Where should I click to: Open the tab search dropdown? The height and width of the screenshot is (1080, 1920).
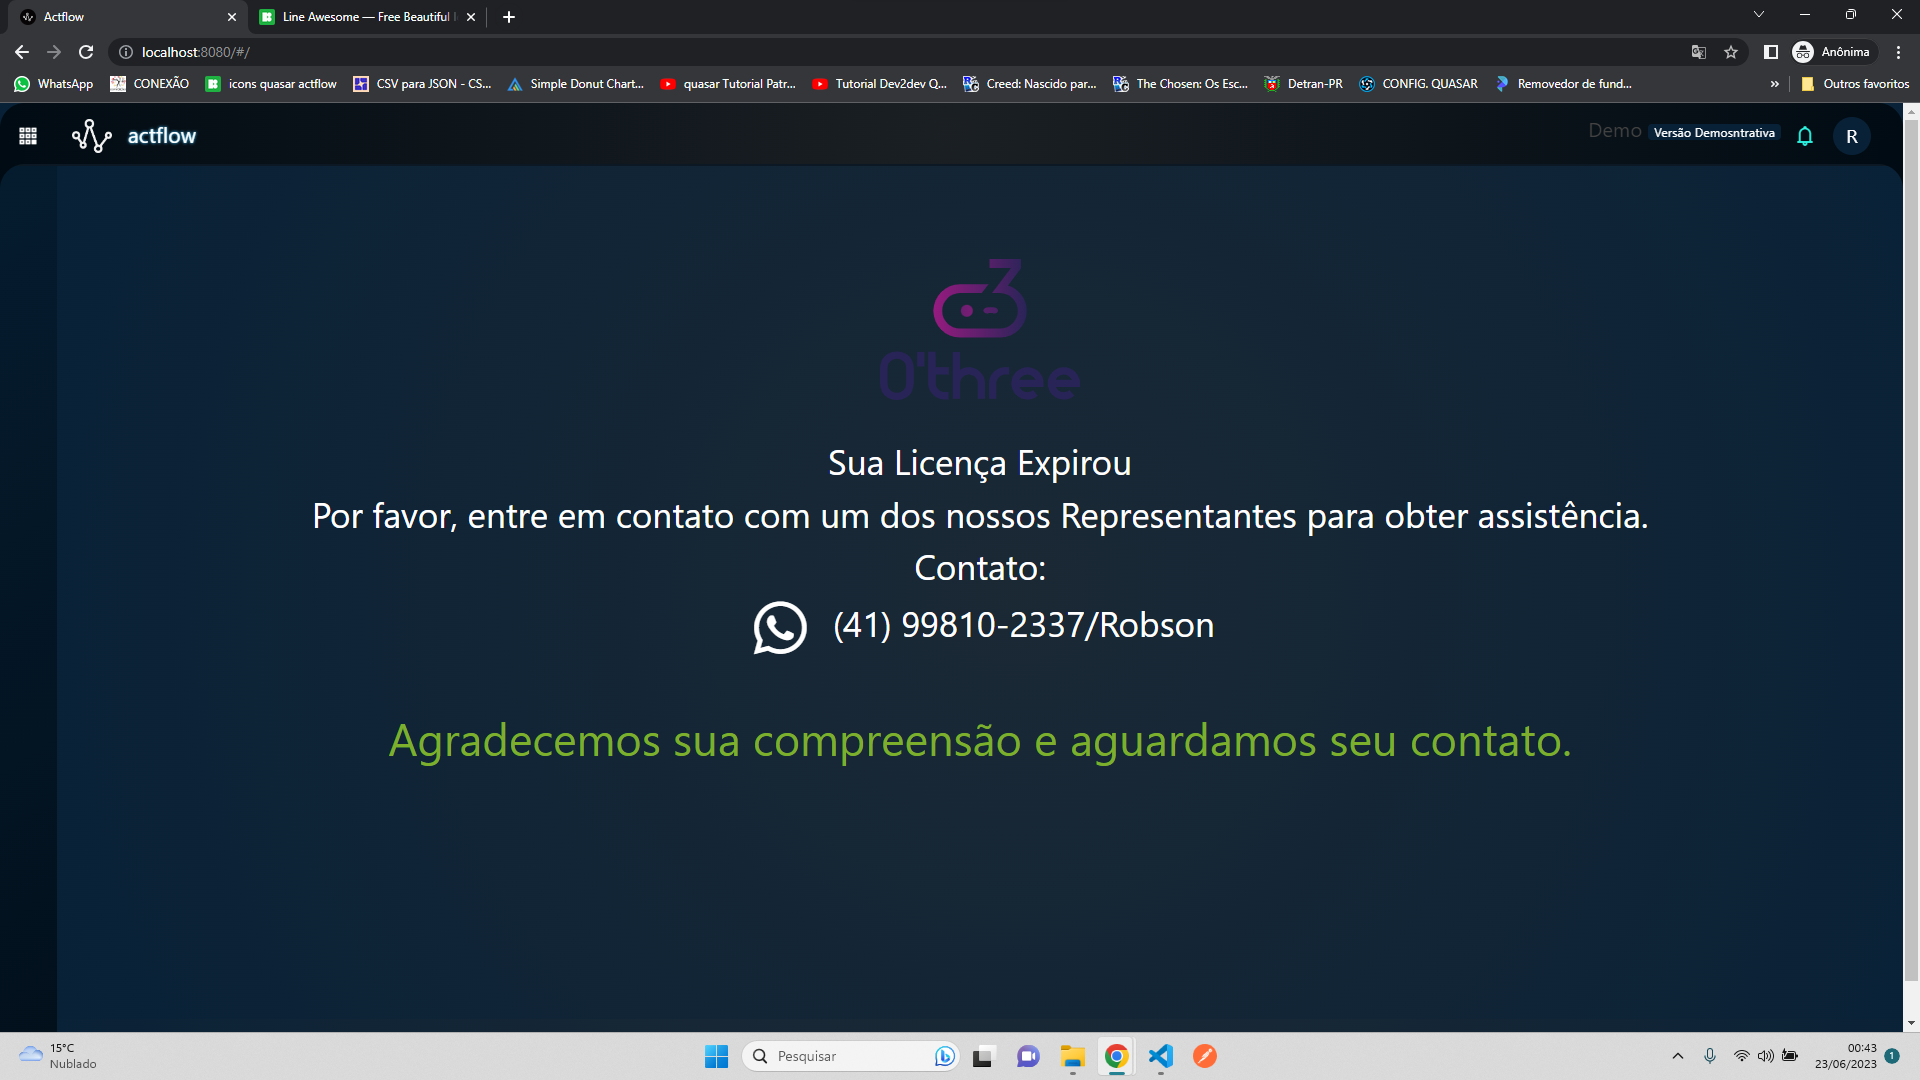coord(1759,15)
